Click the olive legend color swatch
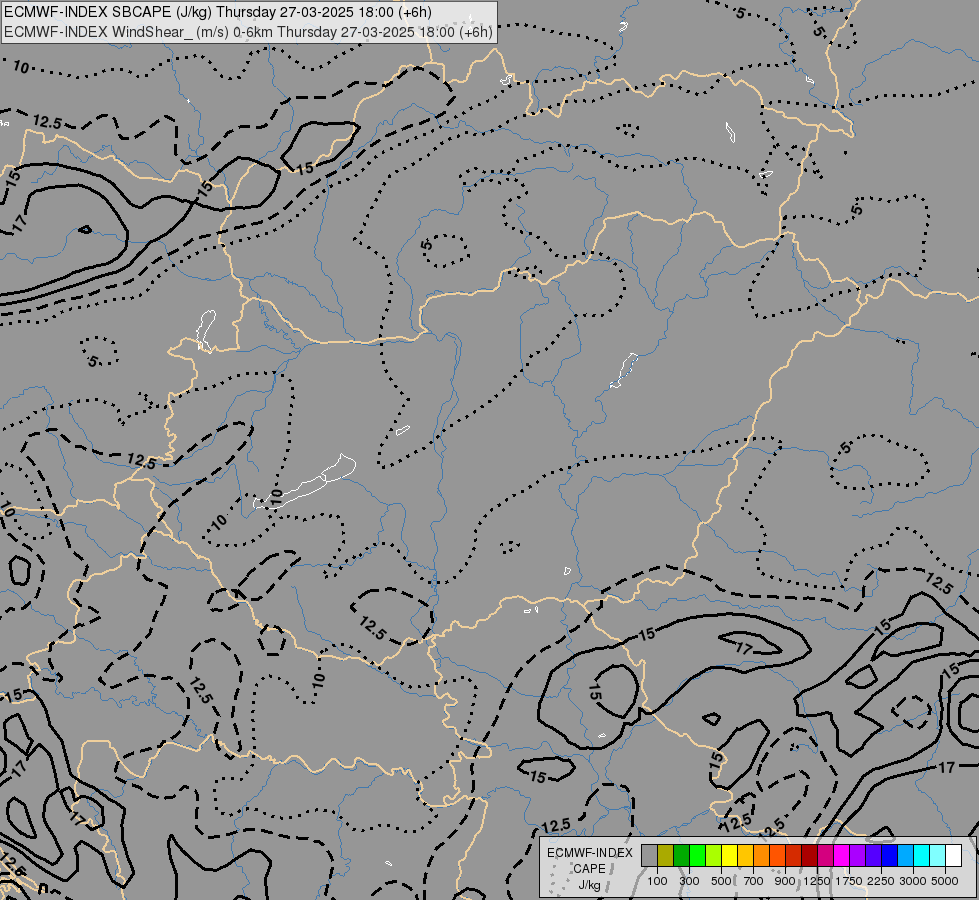979x900 pixels. point(666,856)
